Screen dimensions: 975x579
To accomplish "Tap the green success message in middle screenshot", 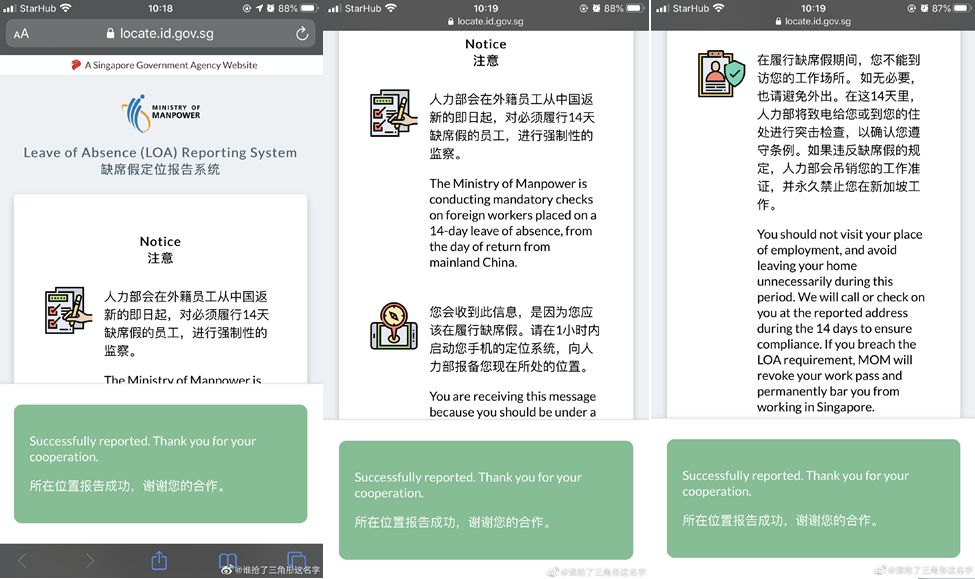I will coord(485,499).
